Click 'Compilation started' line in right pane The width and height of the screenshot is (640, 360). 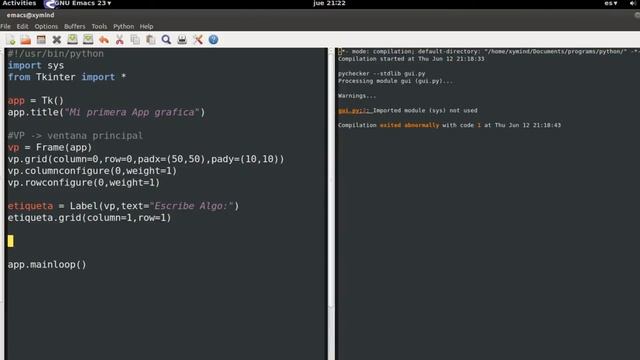411,59
